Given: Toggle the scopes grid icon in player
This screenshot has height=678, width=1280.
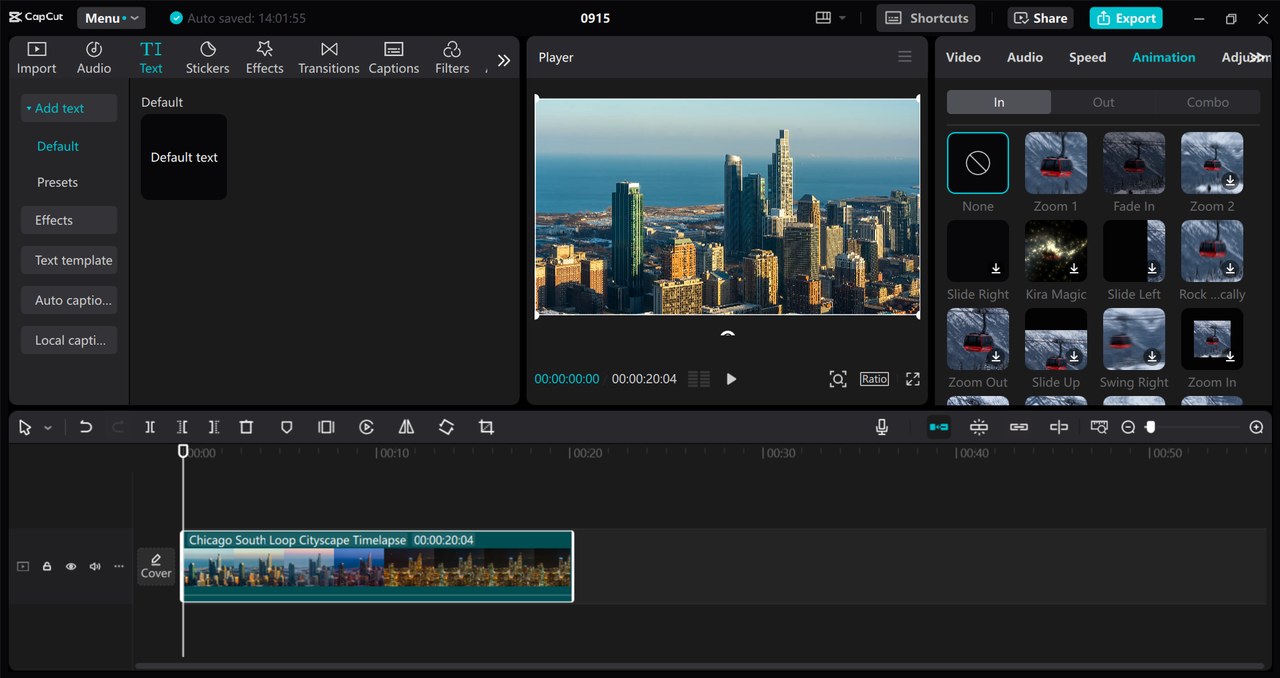Looking at the screenshot, I should tap(699, 379).
